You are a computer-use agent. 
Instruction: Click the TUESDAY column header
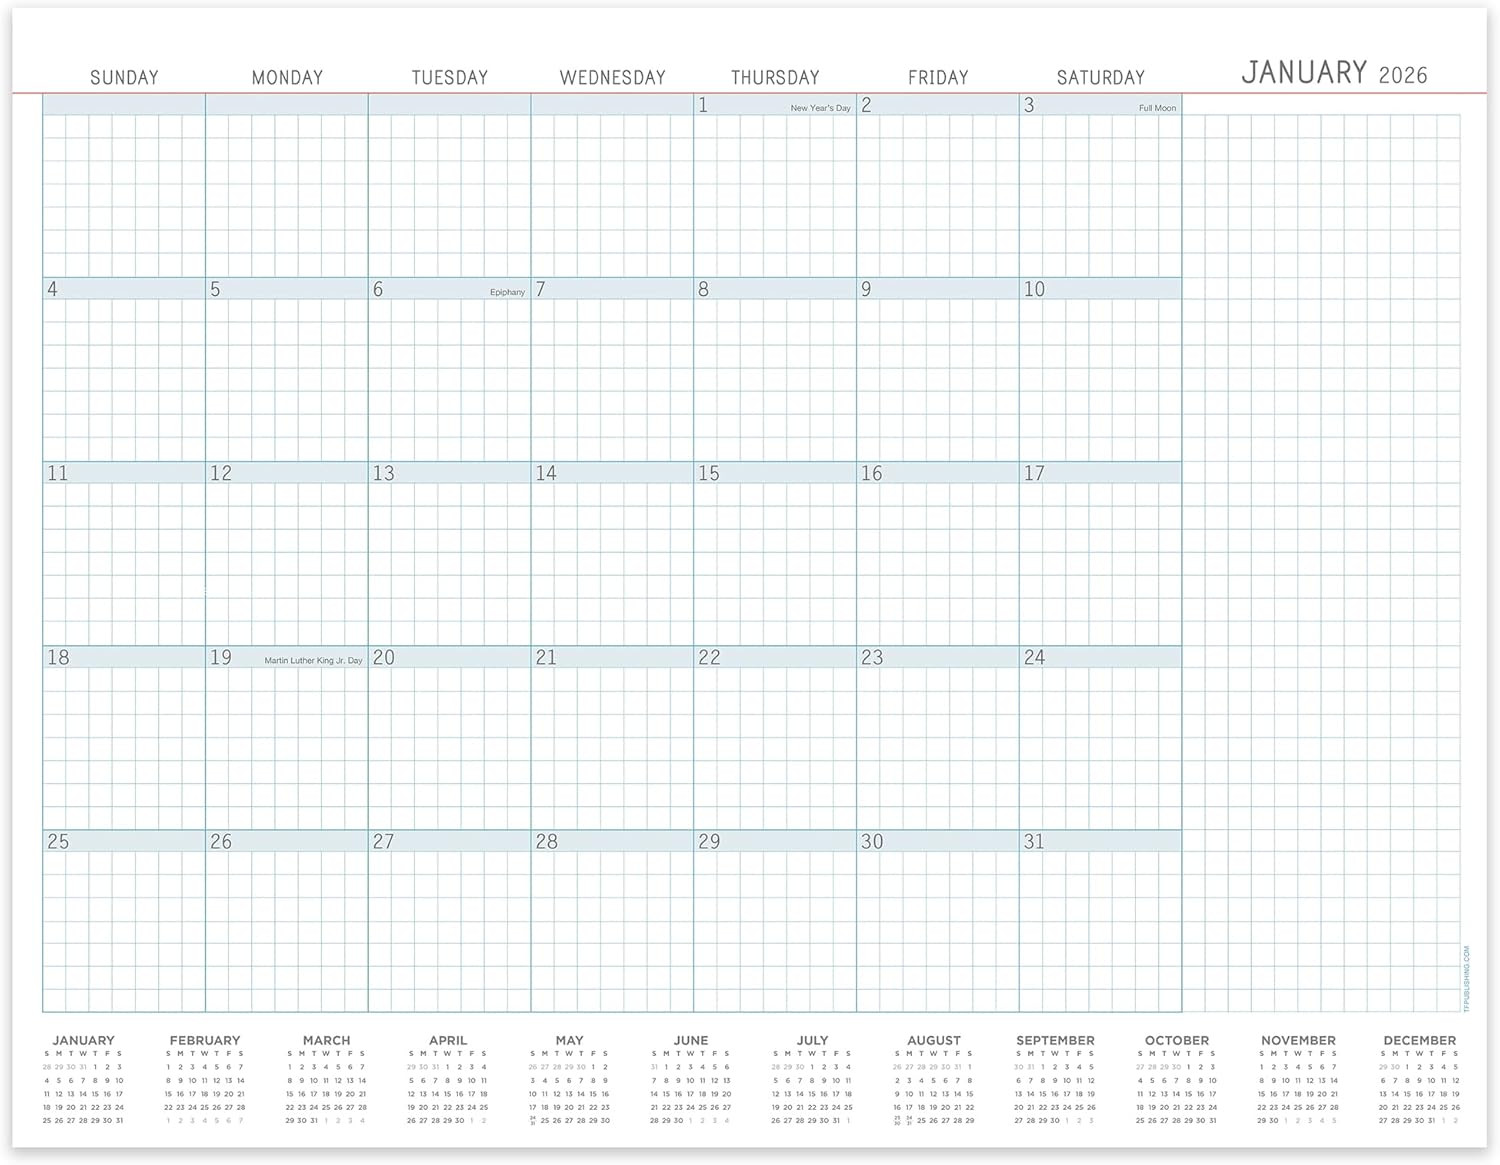[450, 77]
